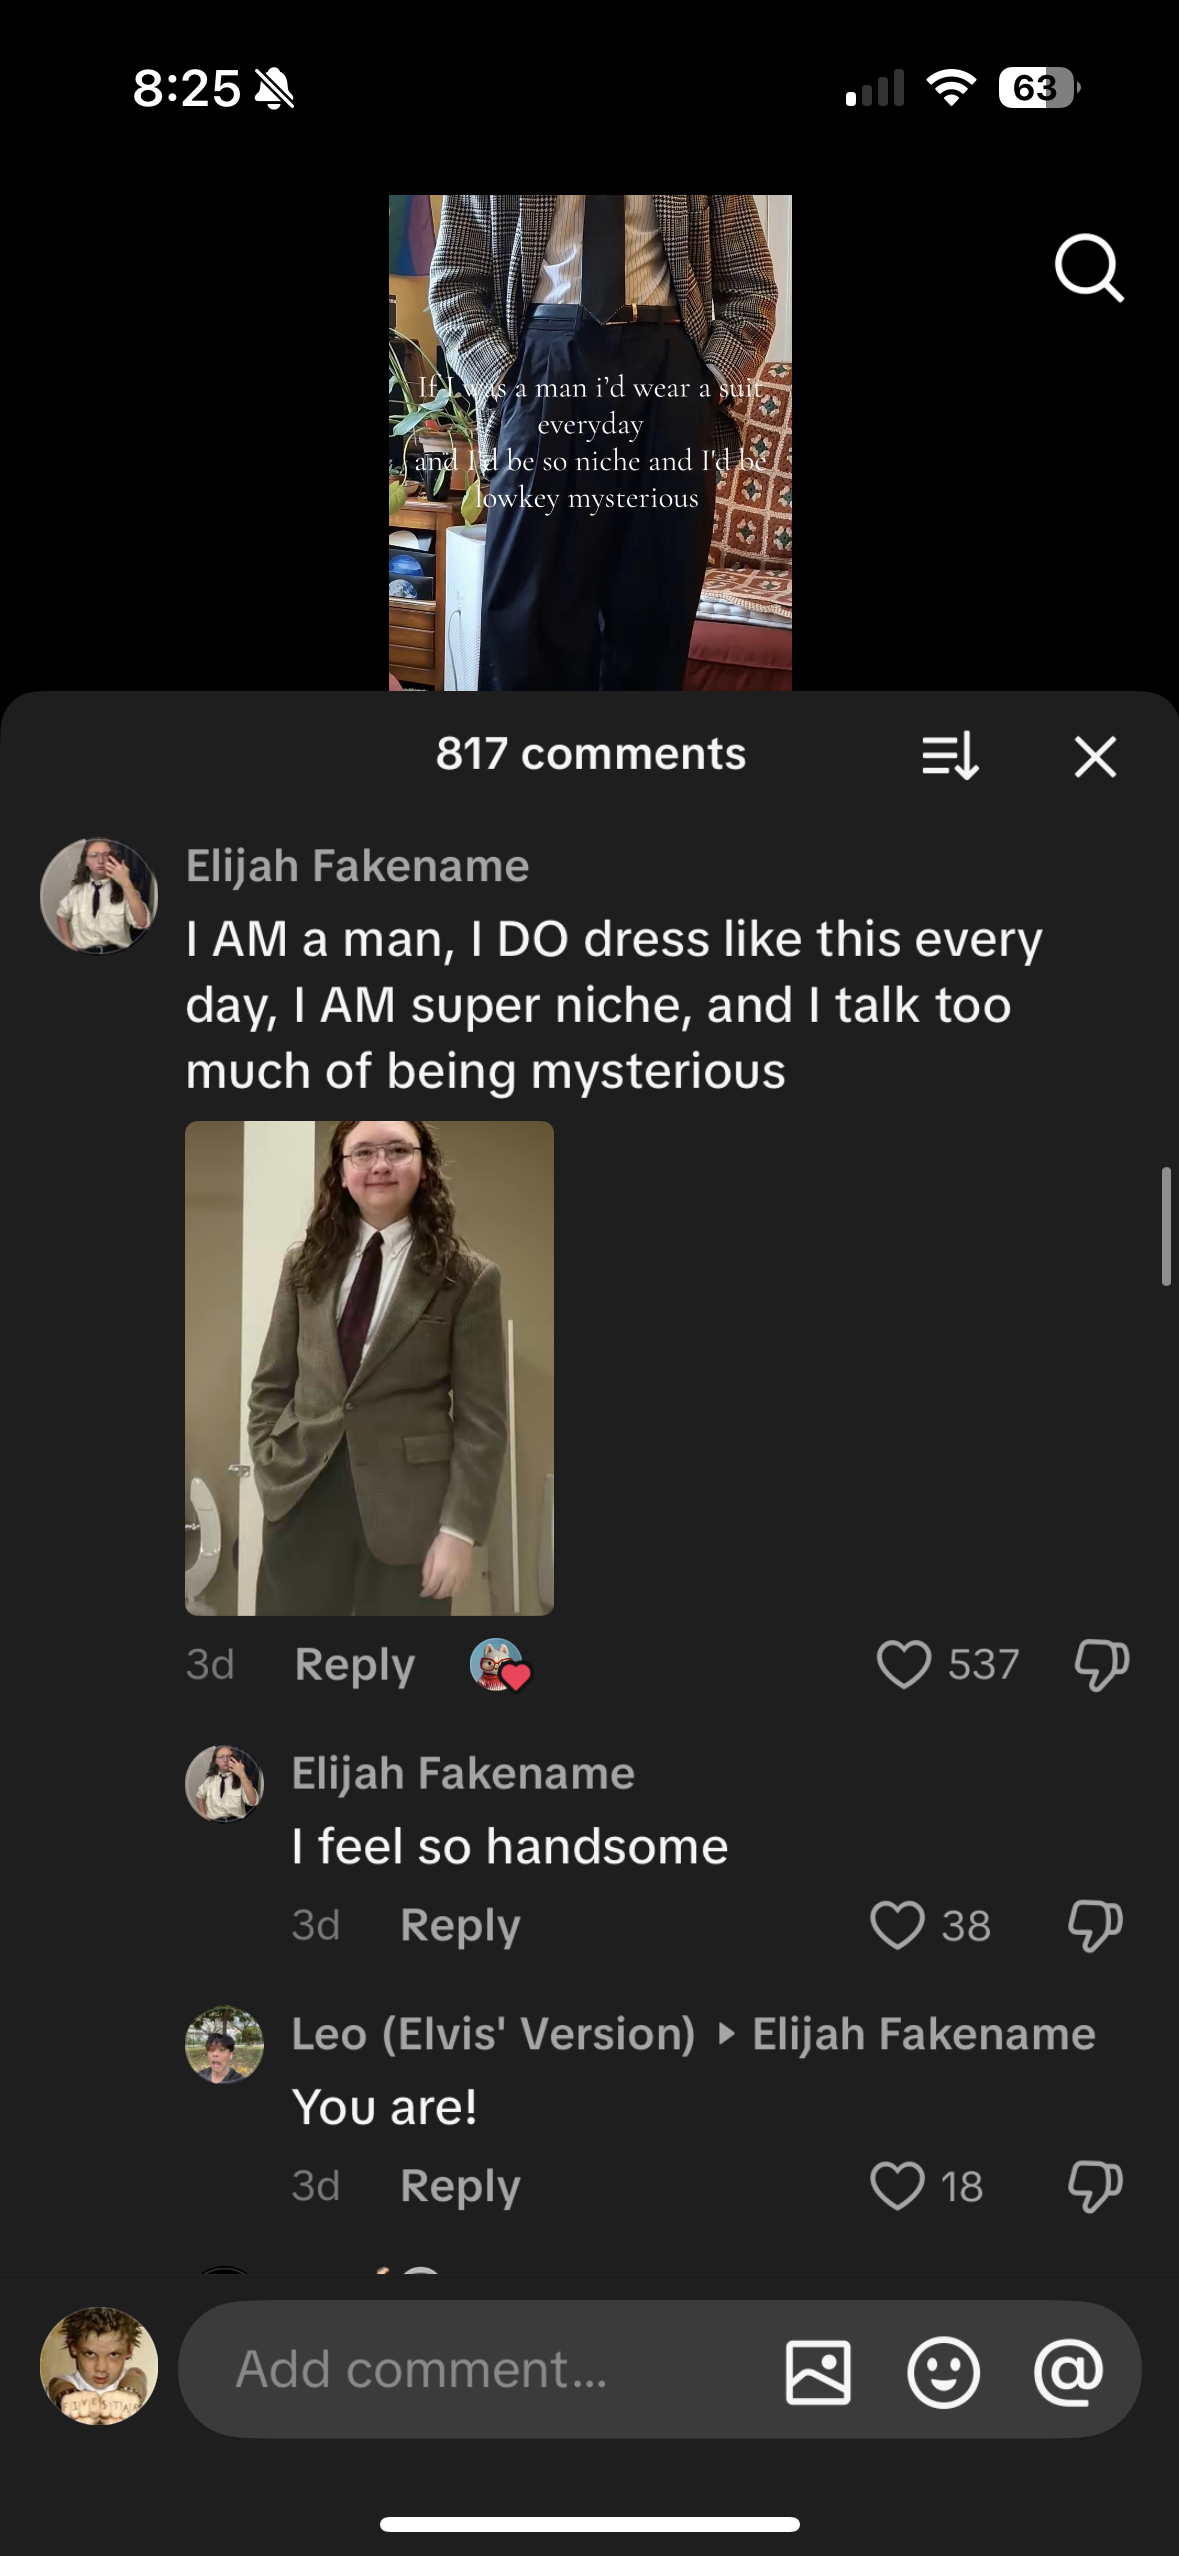Dislike Leo's "You are!" reply
Viewport: 1179px width, 2556px height.
1095,2185
